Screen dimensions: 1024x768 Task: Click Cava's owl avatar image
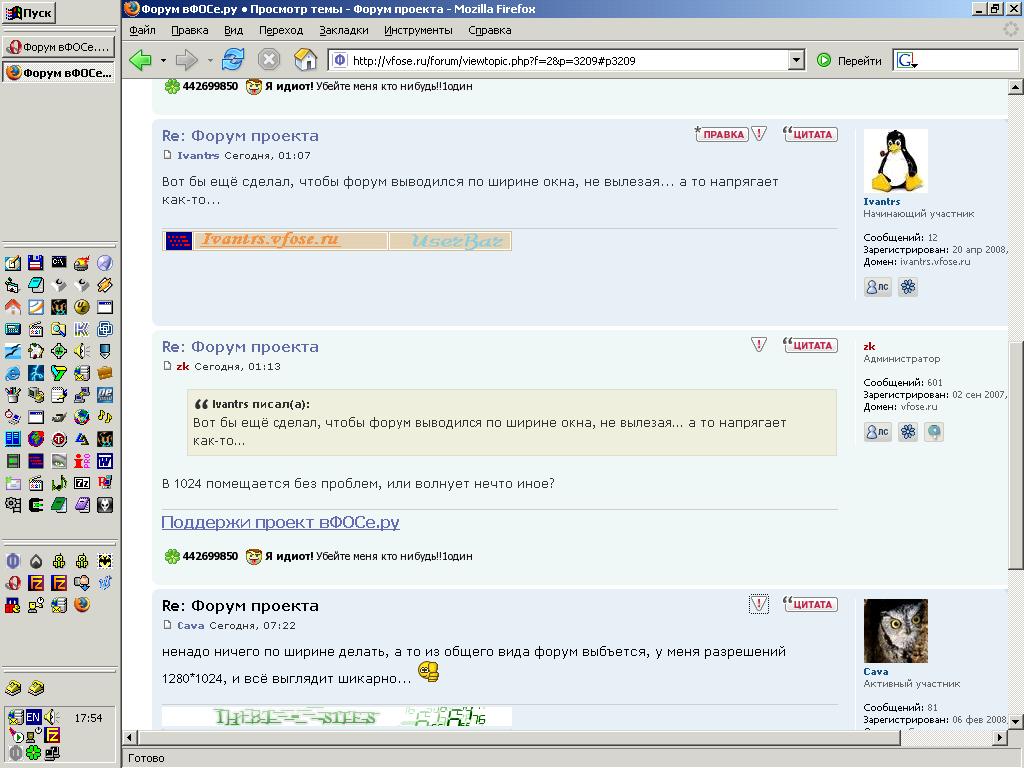click(895, 631)
